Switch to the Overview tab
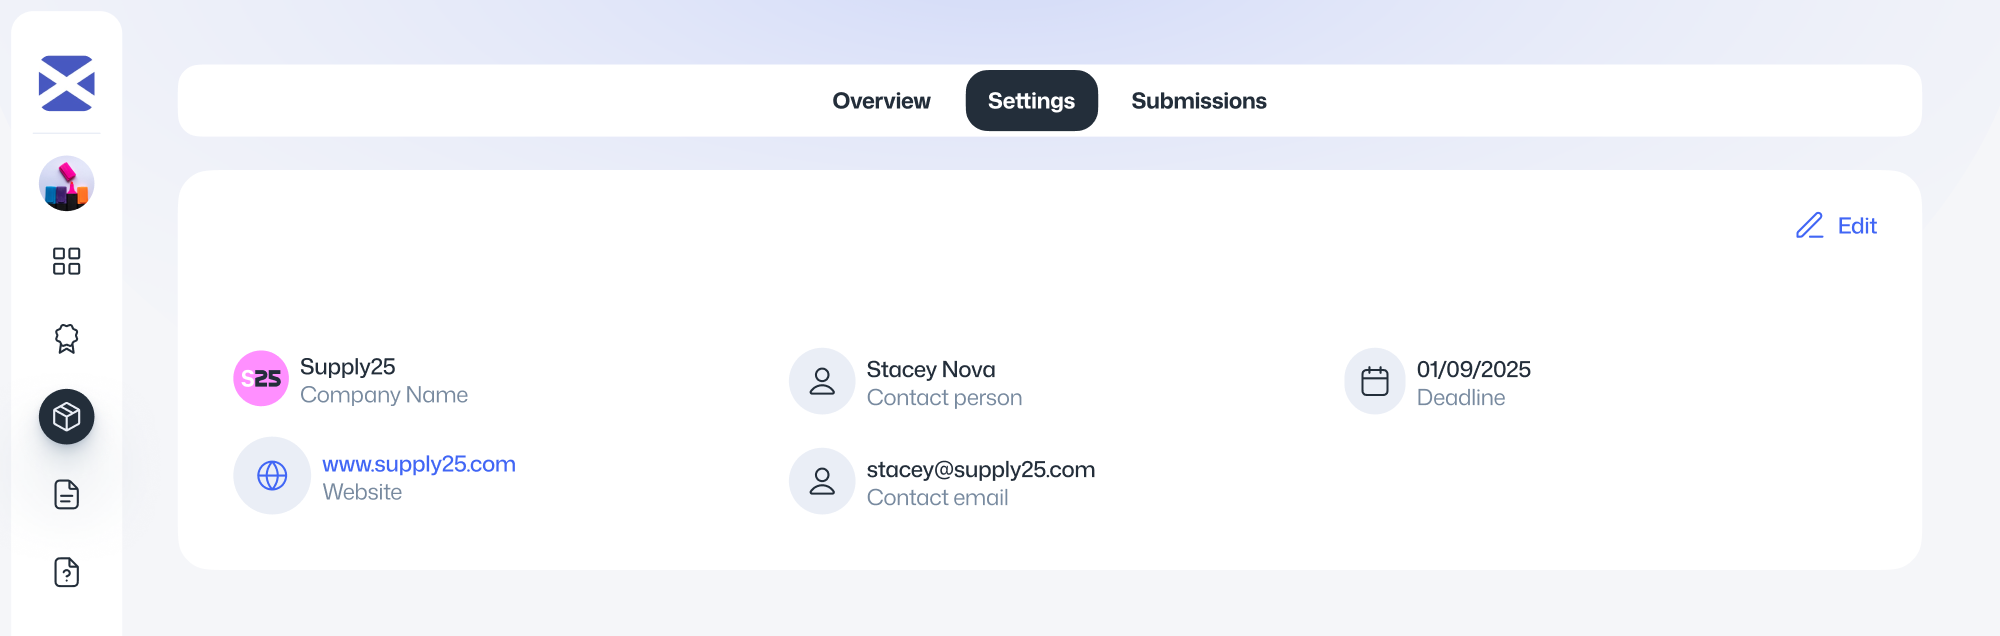Image resolution: width=2000 pixels, height=636 pixels. click(x=881, y=101)
